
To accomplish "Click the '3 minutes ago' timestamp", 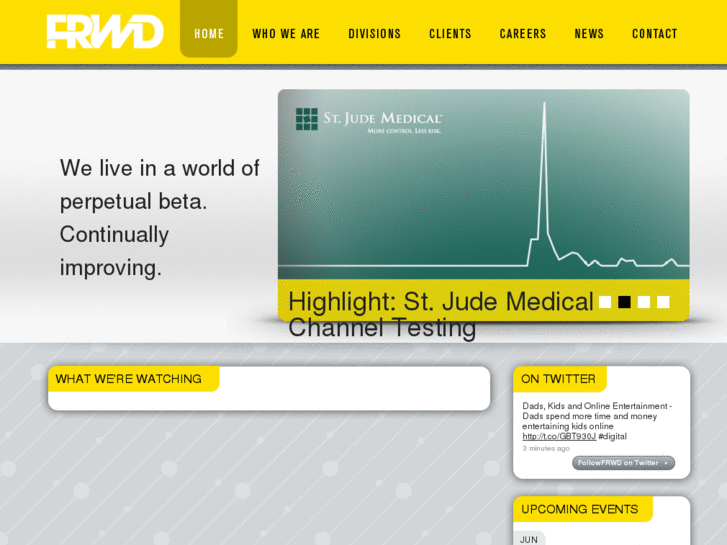I will click(x=546, y=449).
